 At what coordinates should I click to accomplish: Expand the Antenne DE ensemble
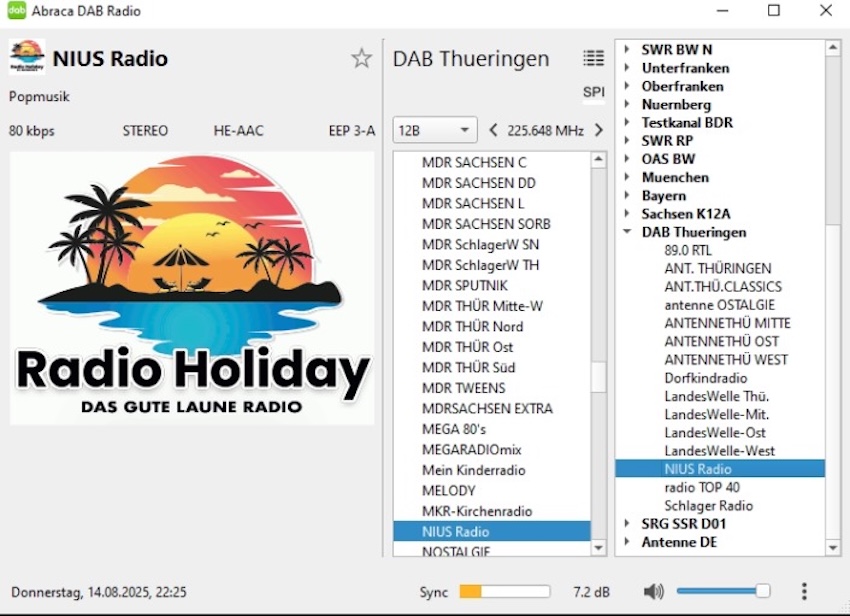click(627, 542)
